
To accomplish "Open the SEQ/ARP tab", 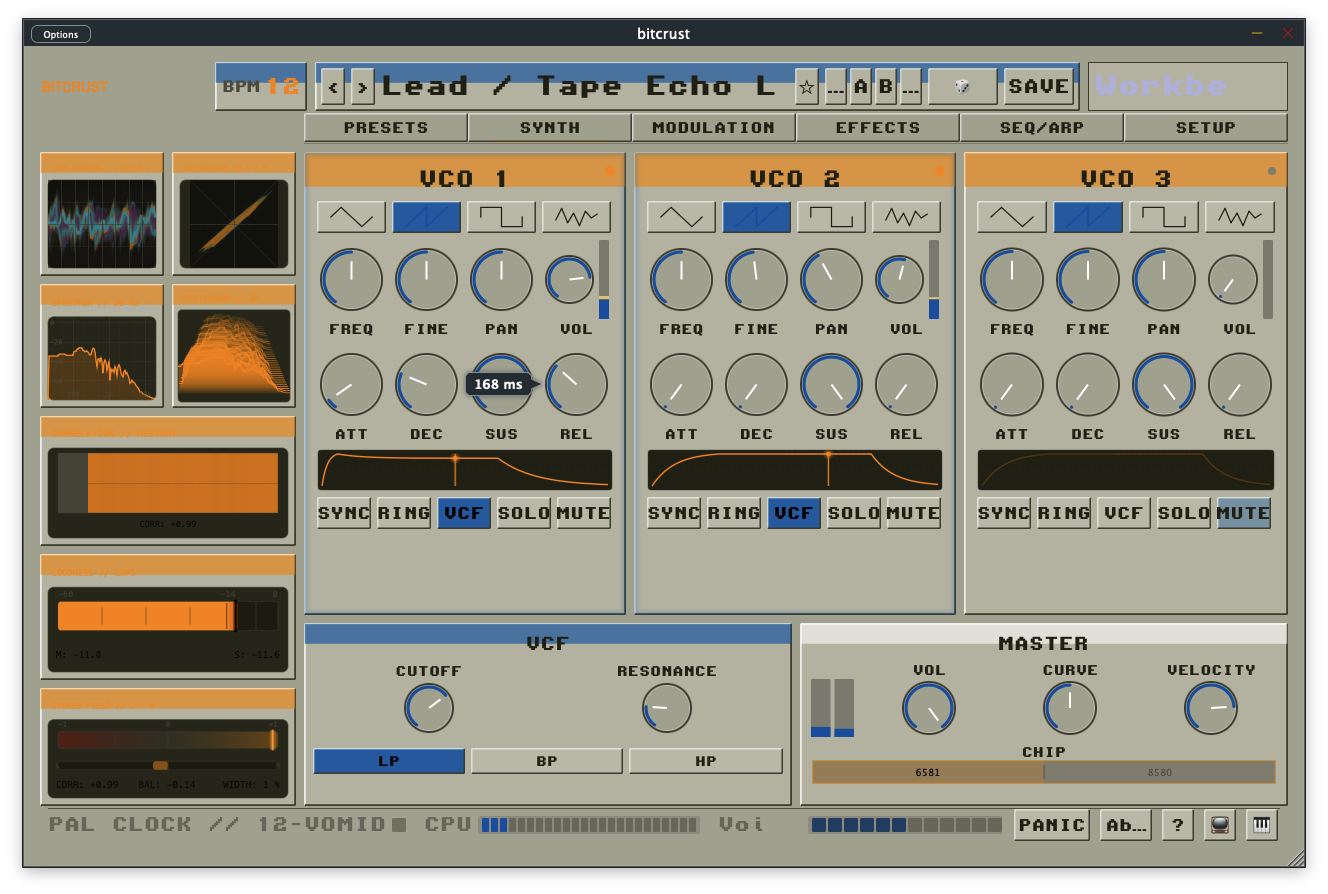I will (1042, 127).
